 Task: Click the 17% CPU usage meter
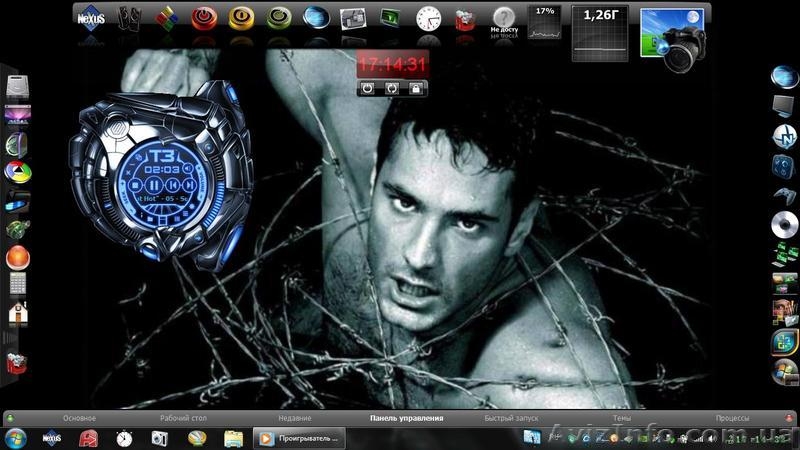coord(544,22)
